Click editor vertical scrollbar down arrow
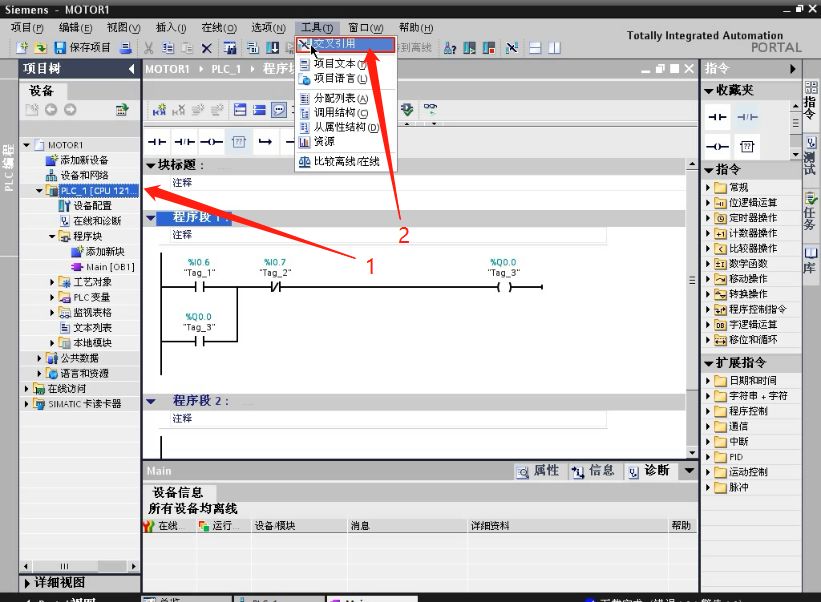 692,452
